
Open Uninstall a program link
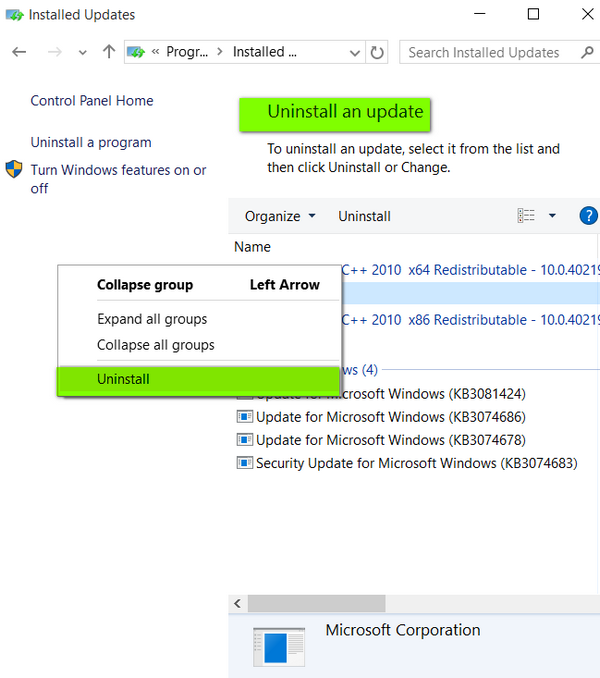[91, 142]
